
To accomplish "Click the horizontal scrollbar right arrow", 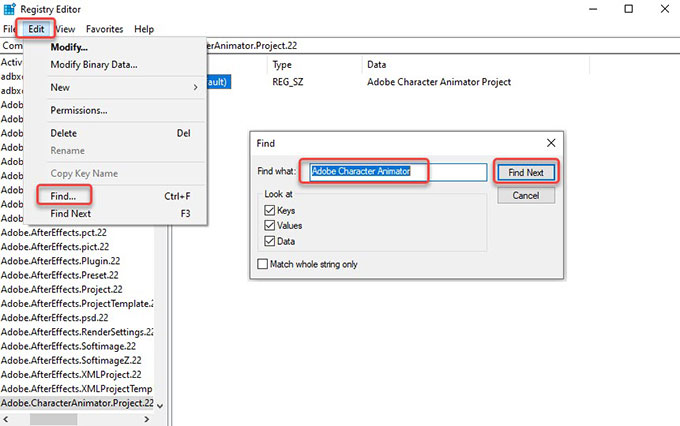I will coord(147,419).
